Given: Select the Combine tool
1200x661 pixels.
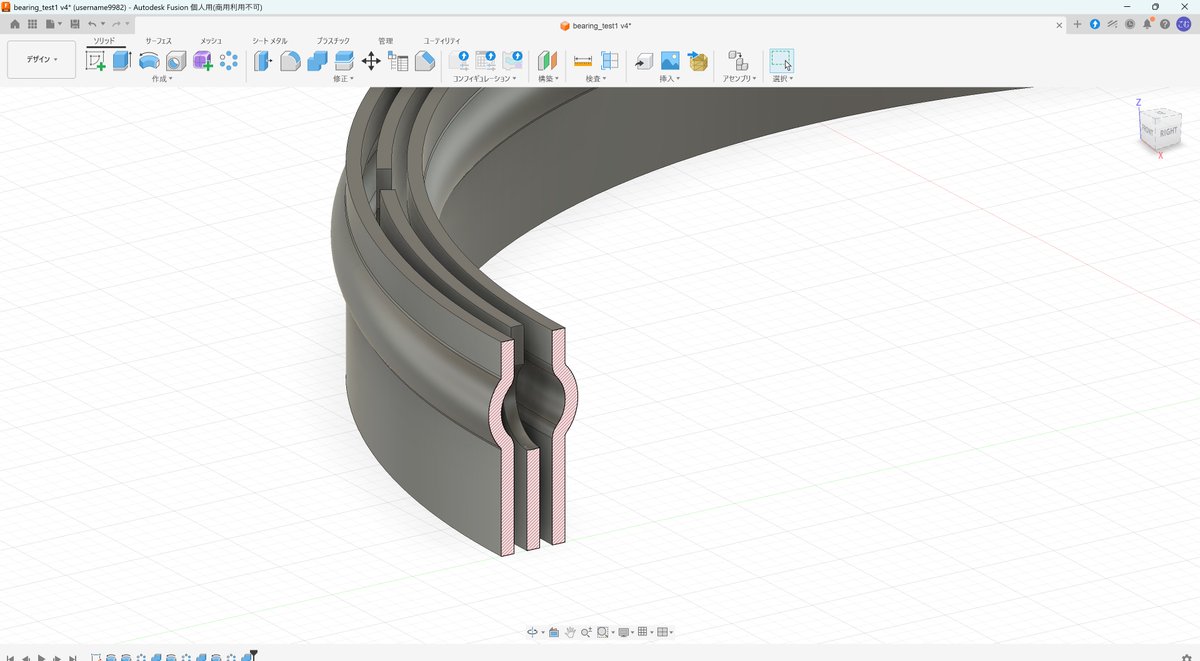Looking at the screenshot, I should coord(317,61).
